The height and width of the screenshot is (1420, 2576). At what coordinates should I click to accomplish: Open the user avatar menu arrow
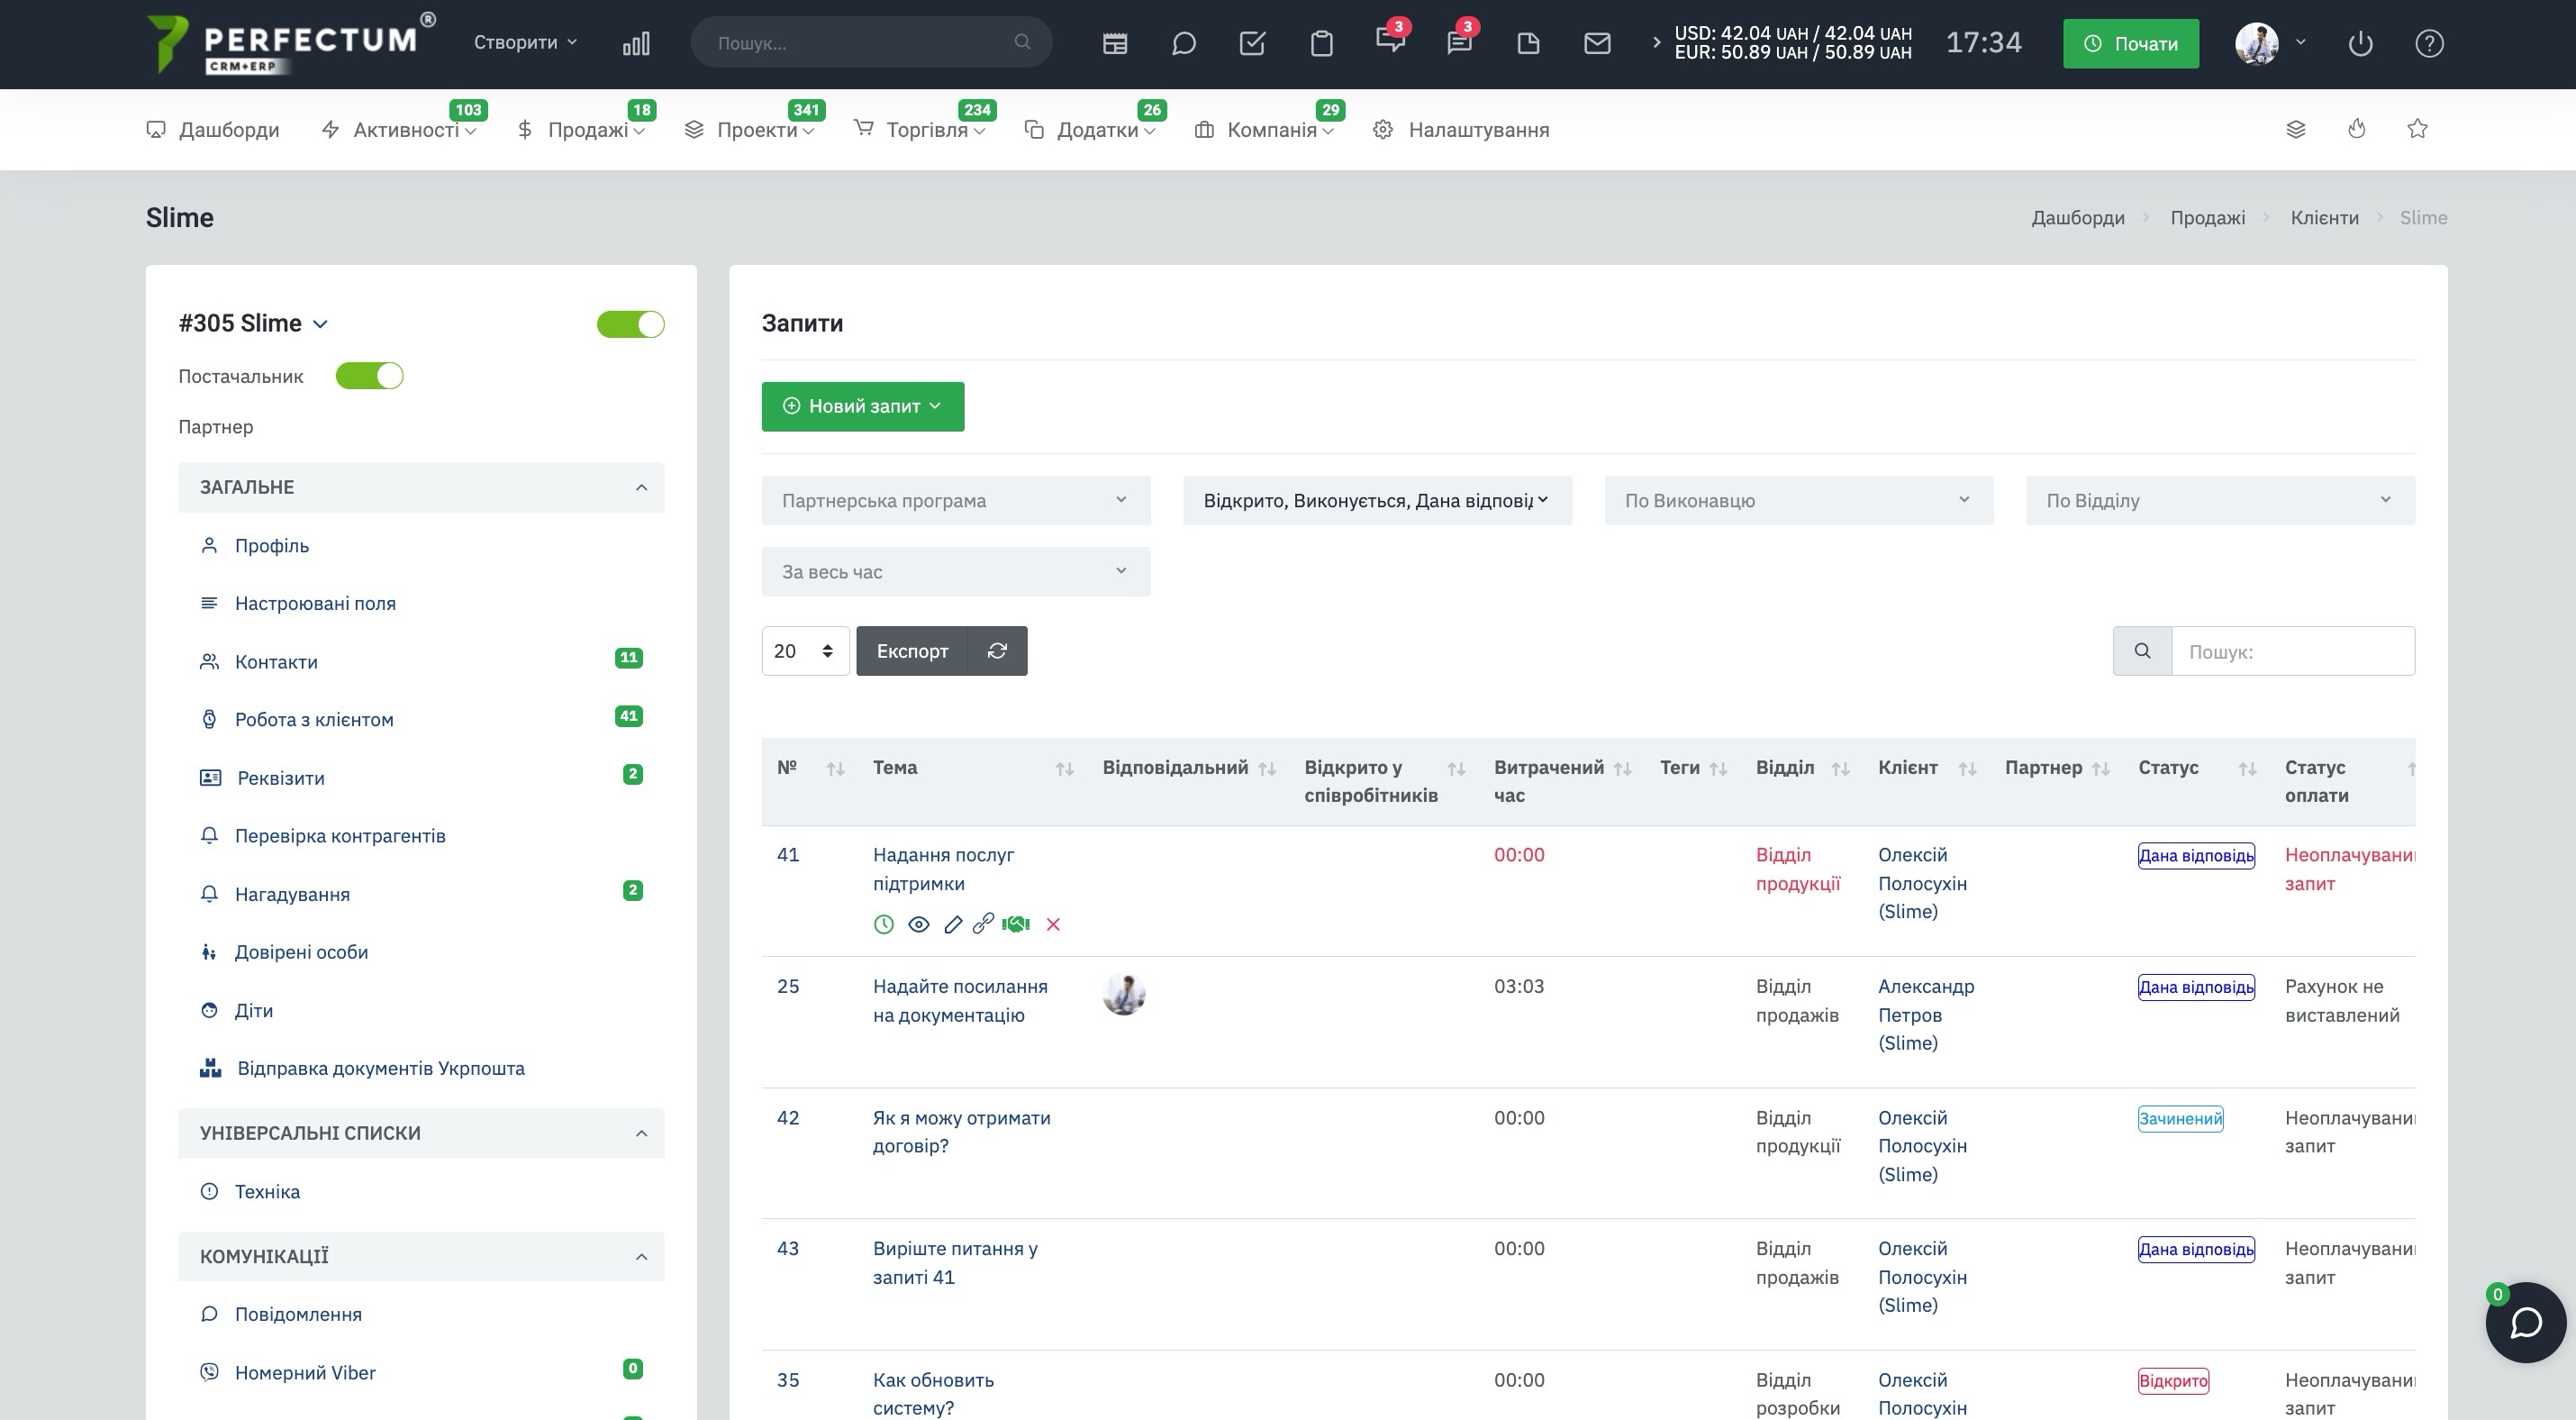pos(2300,42)
